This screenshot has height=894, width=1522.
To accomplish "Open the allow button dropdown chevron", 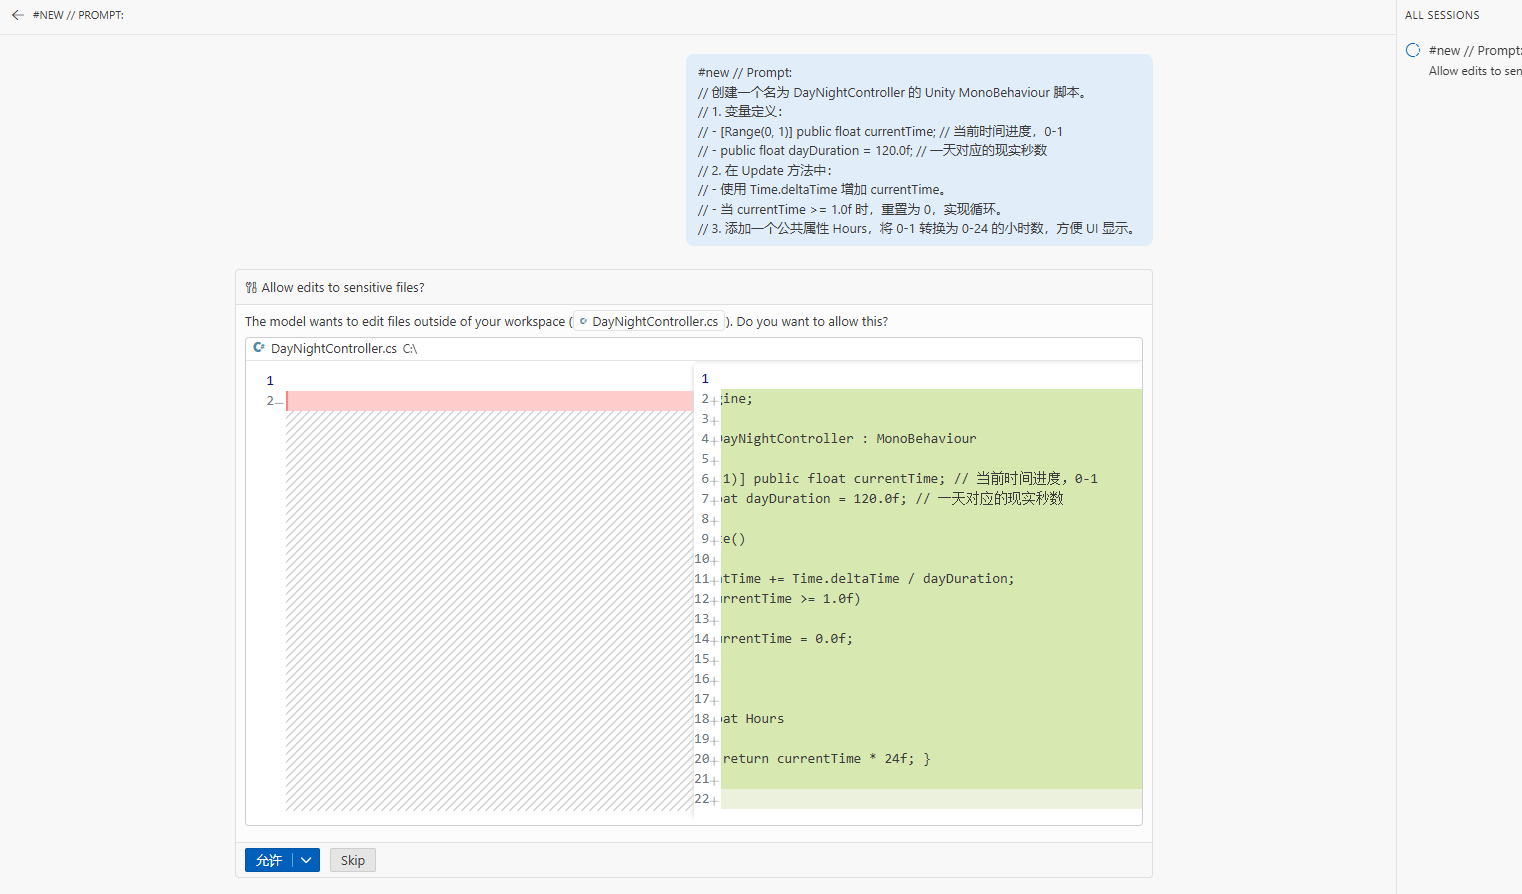I will pyautogui.click(x=306, y=860).
